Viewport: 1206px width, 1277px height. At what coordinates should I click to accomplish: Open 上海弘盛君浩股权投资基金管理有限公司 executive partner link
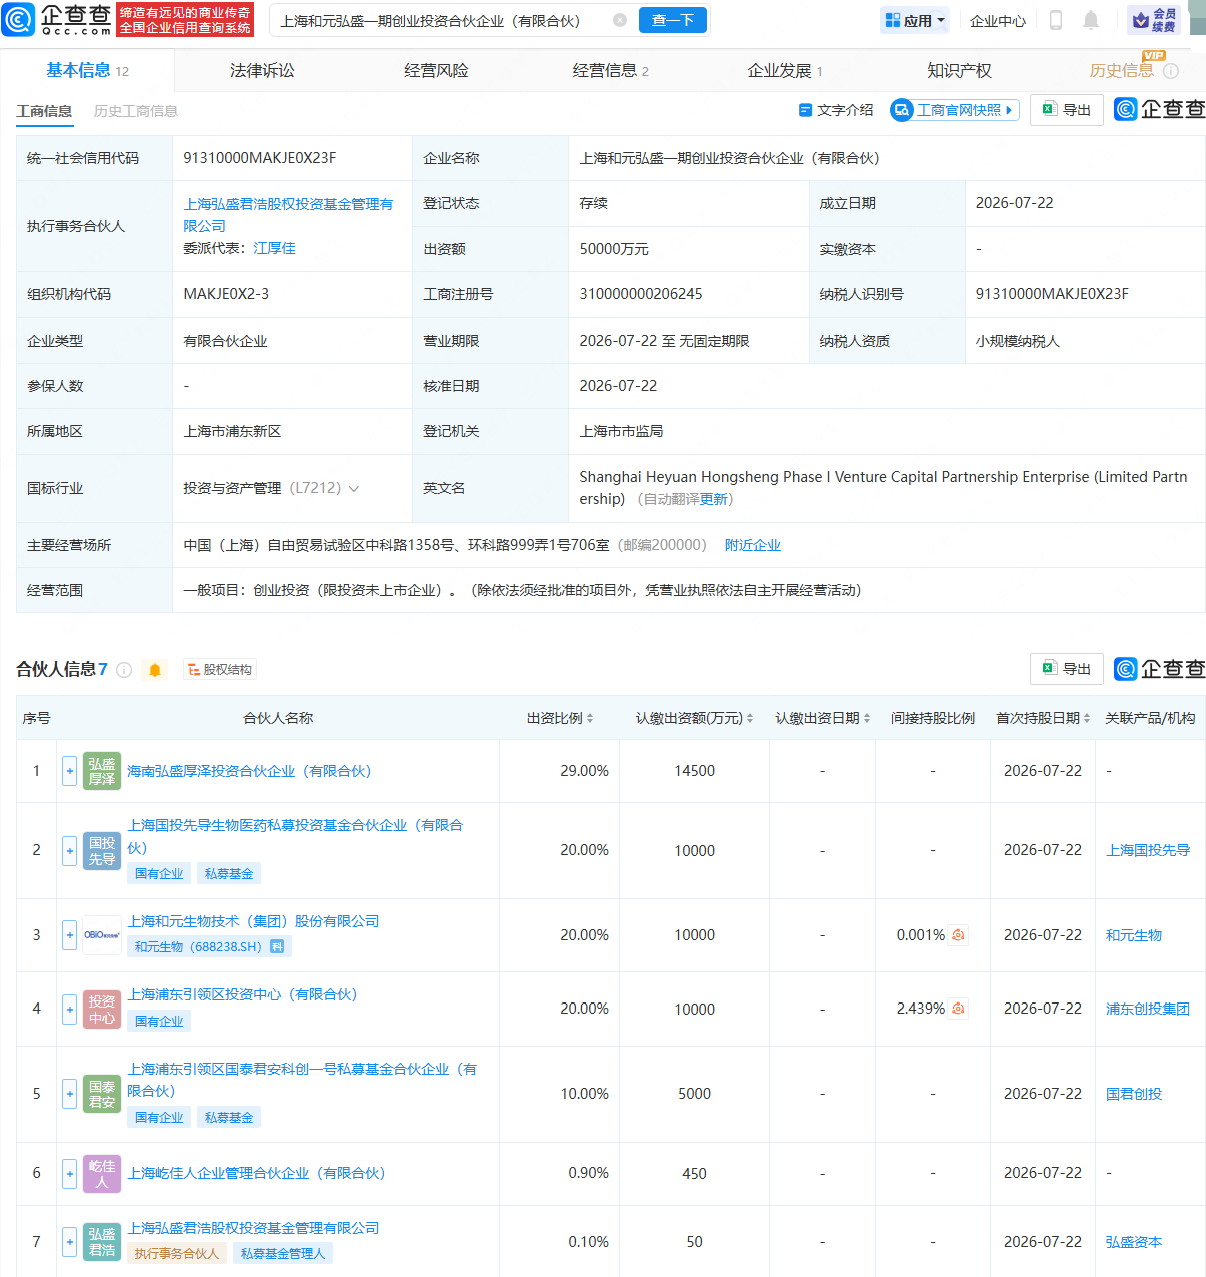click(288, 215)
